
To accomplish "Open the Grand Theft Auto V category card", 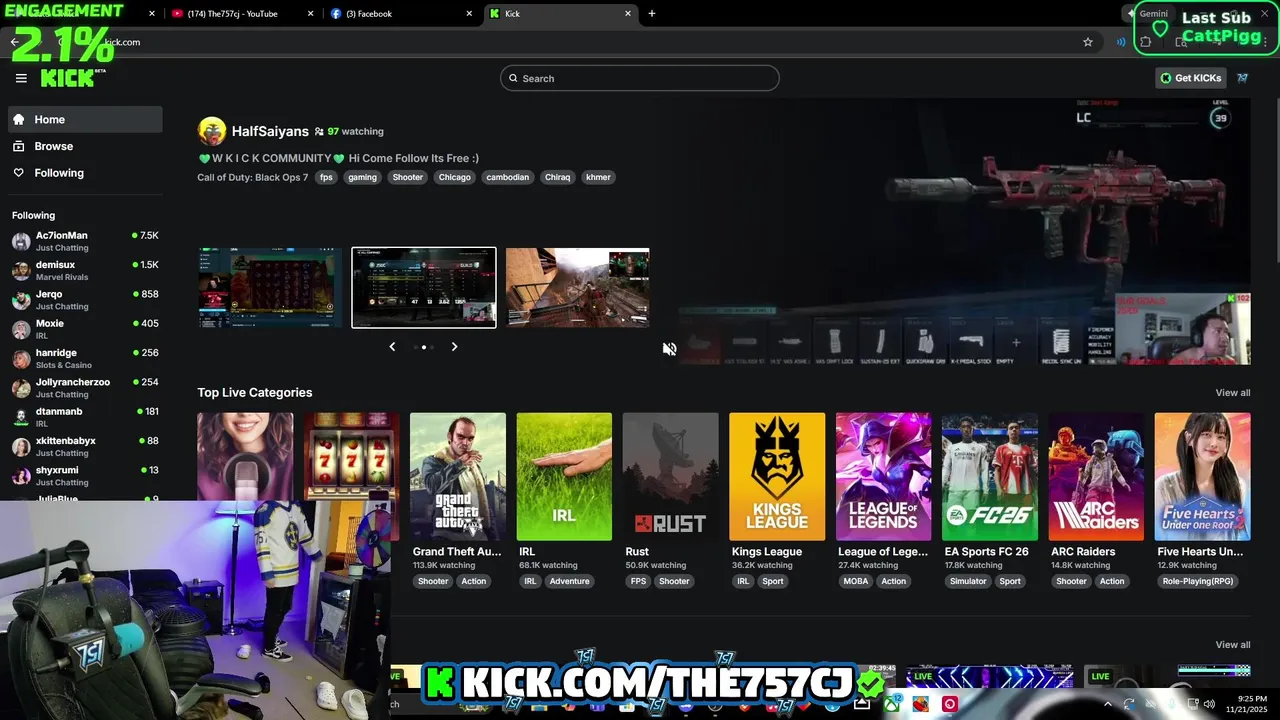I will [x=458, y=477].
